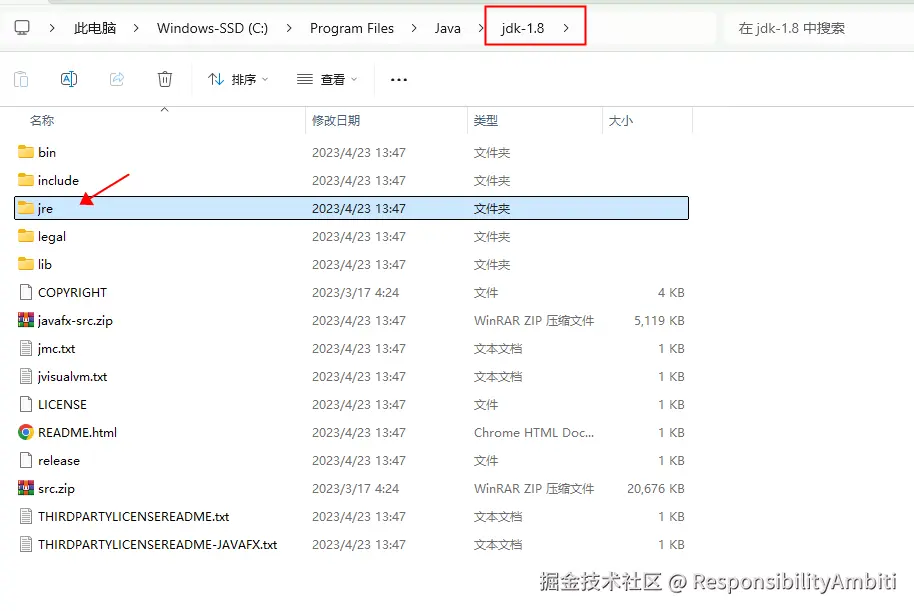The width and height of the screenshot is (914, 611).
Task: Navigate to Windows-SSD (C:) breadcrumb
Action: [212, 28]
